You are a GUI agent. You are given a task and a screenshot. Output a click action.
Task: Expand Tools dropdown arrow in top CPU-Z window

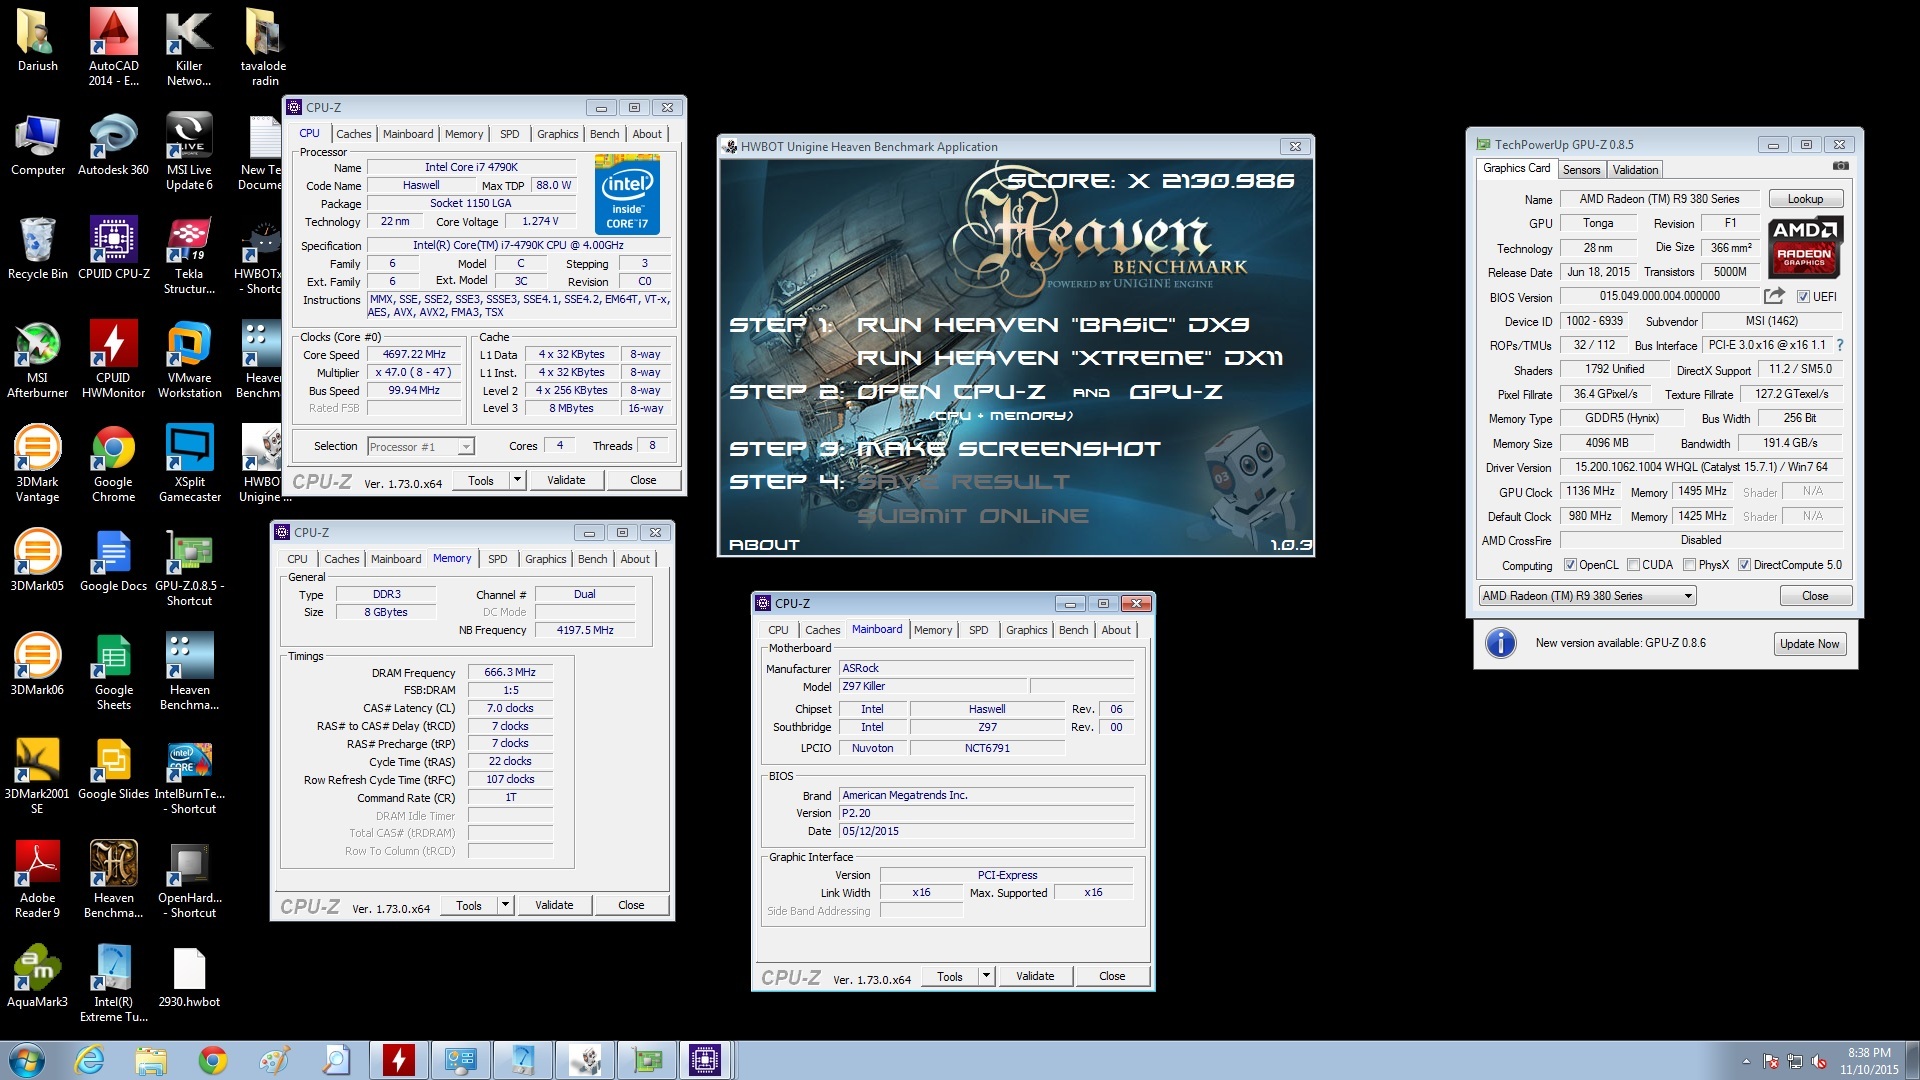point(517,480)
